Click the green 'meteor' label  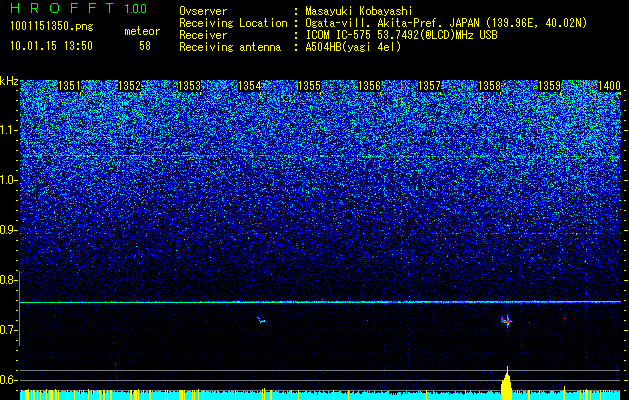coord(142,31)
